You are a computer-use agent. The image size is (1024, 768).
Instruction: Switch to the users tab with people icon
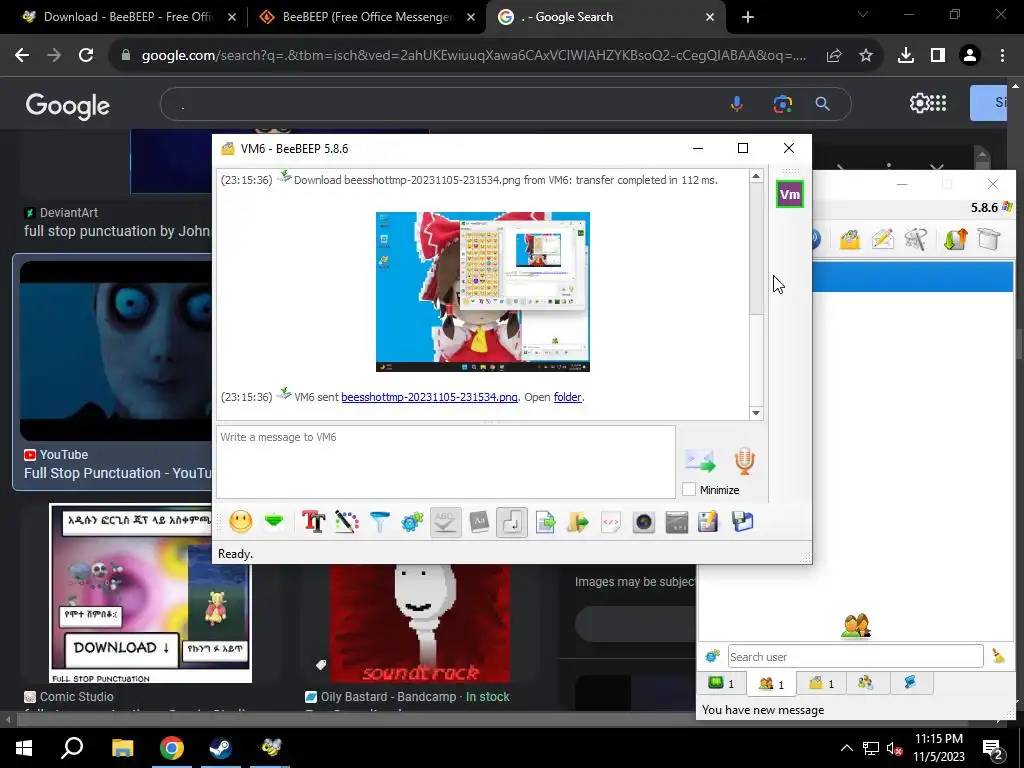pos(771,684)
